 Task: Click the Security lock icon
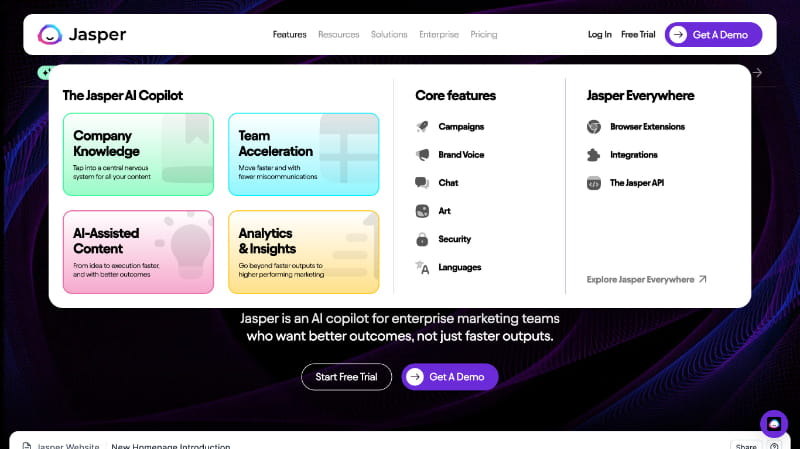point(422,239)
